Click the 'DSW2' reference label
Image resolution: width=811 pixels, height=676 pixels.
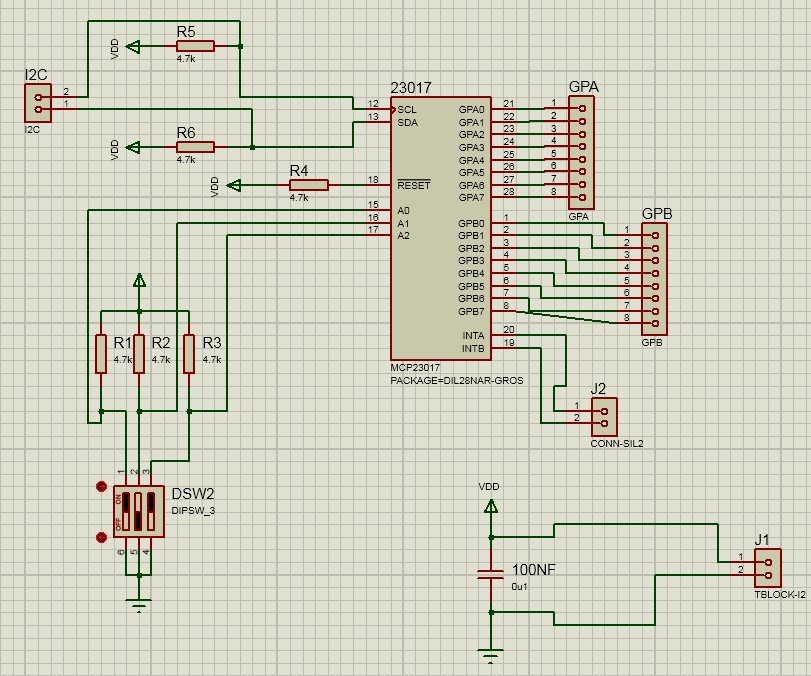[193, 493]
